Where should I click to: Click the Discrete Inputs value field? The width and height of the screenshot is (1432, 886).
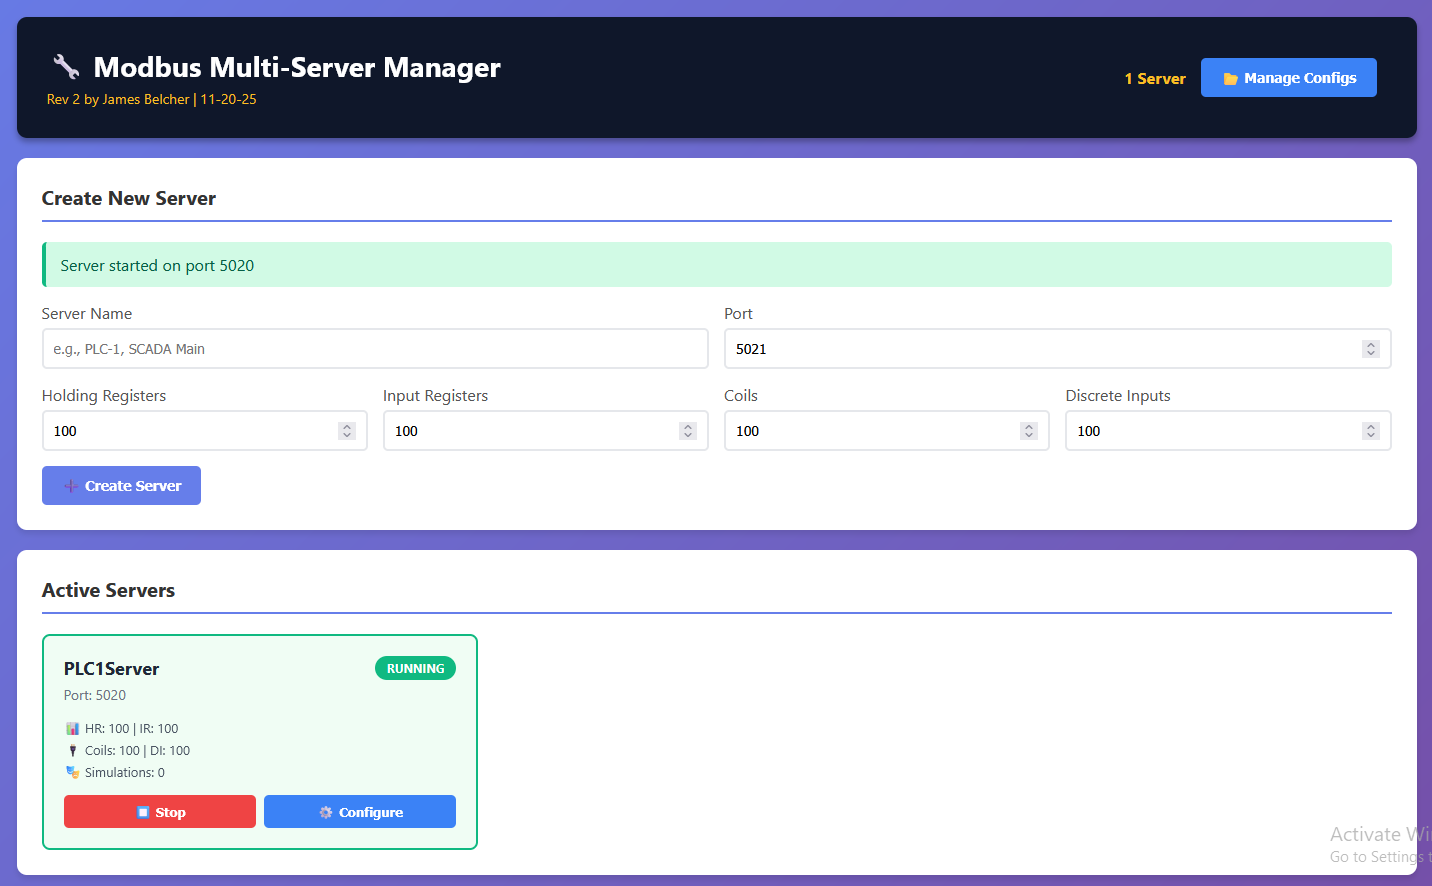point(1228,431)
